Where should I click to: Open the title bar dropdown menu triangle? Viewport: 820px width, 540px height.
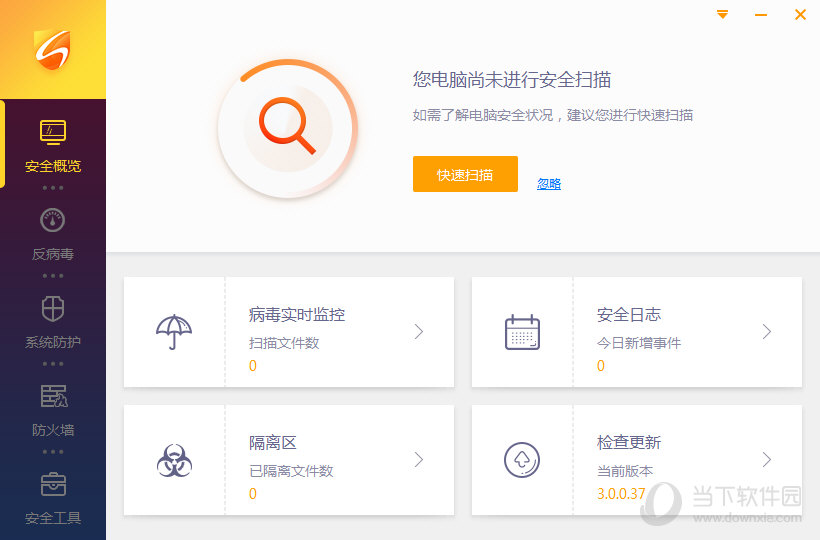point(723,15)
